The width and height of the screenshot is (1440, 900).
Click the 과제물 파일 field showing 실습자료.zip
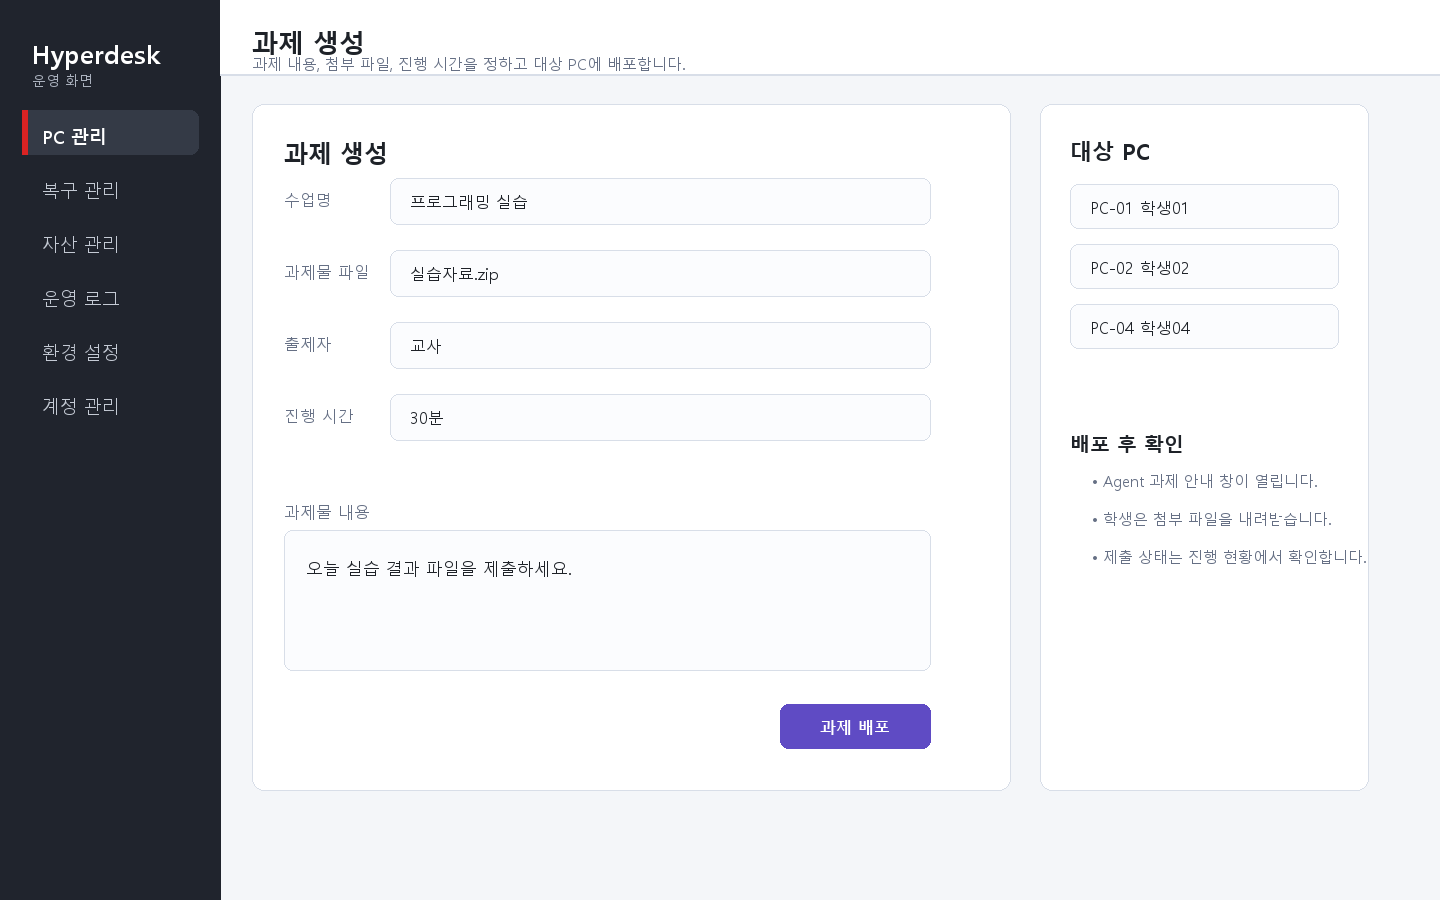pyautogui.click(x=660, y=274)
